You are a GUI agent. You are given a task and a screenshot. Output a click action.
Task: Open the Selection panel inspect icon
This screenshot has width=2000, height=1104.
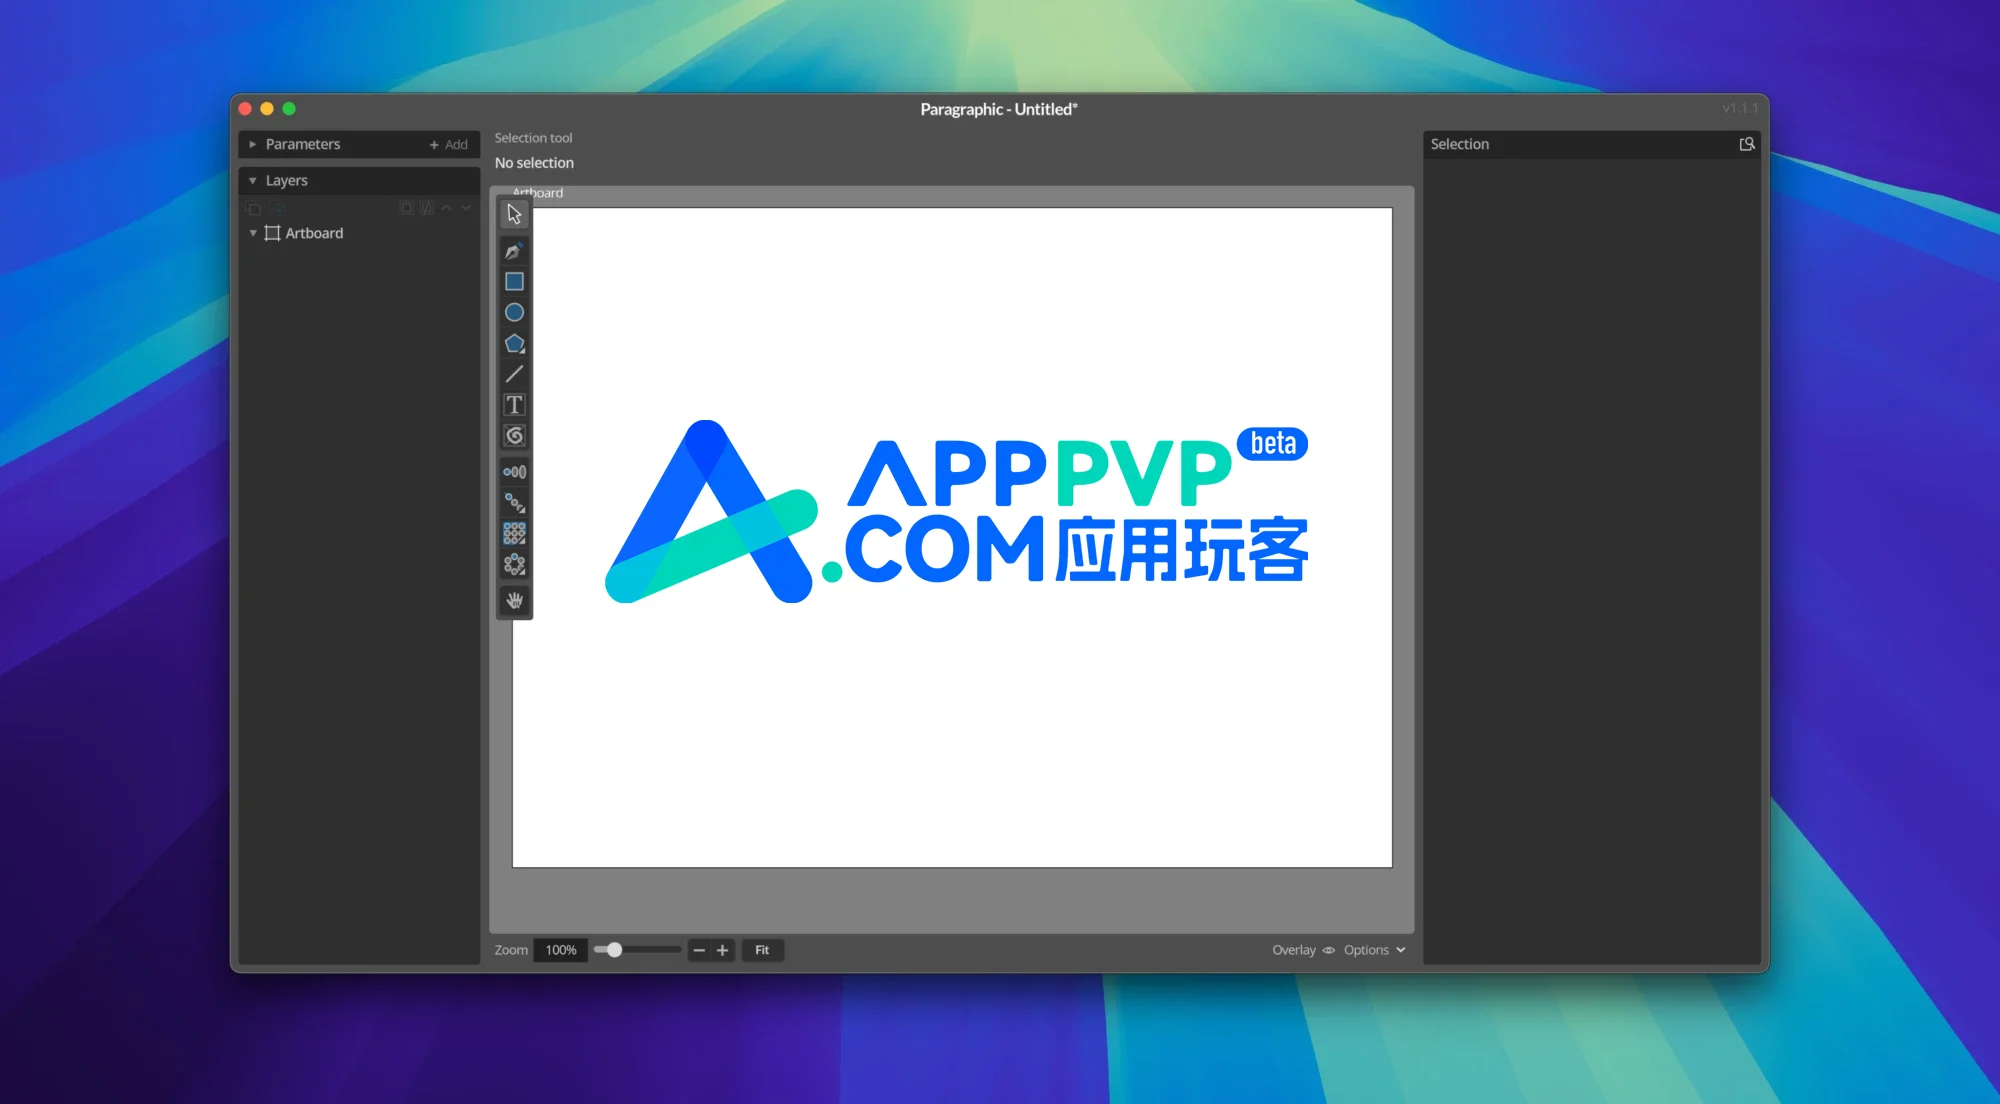pyautogui.click(x=1747, y=144)
